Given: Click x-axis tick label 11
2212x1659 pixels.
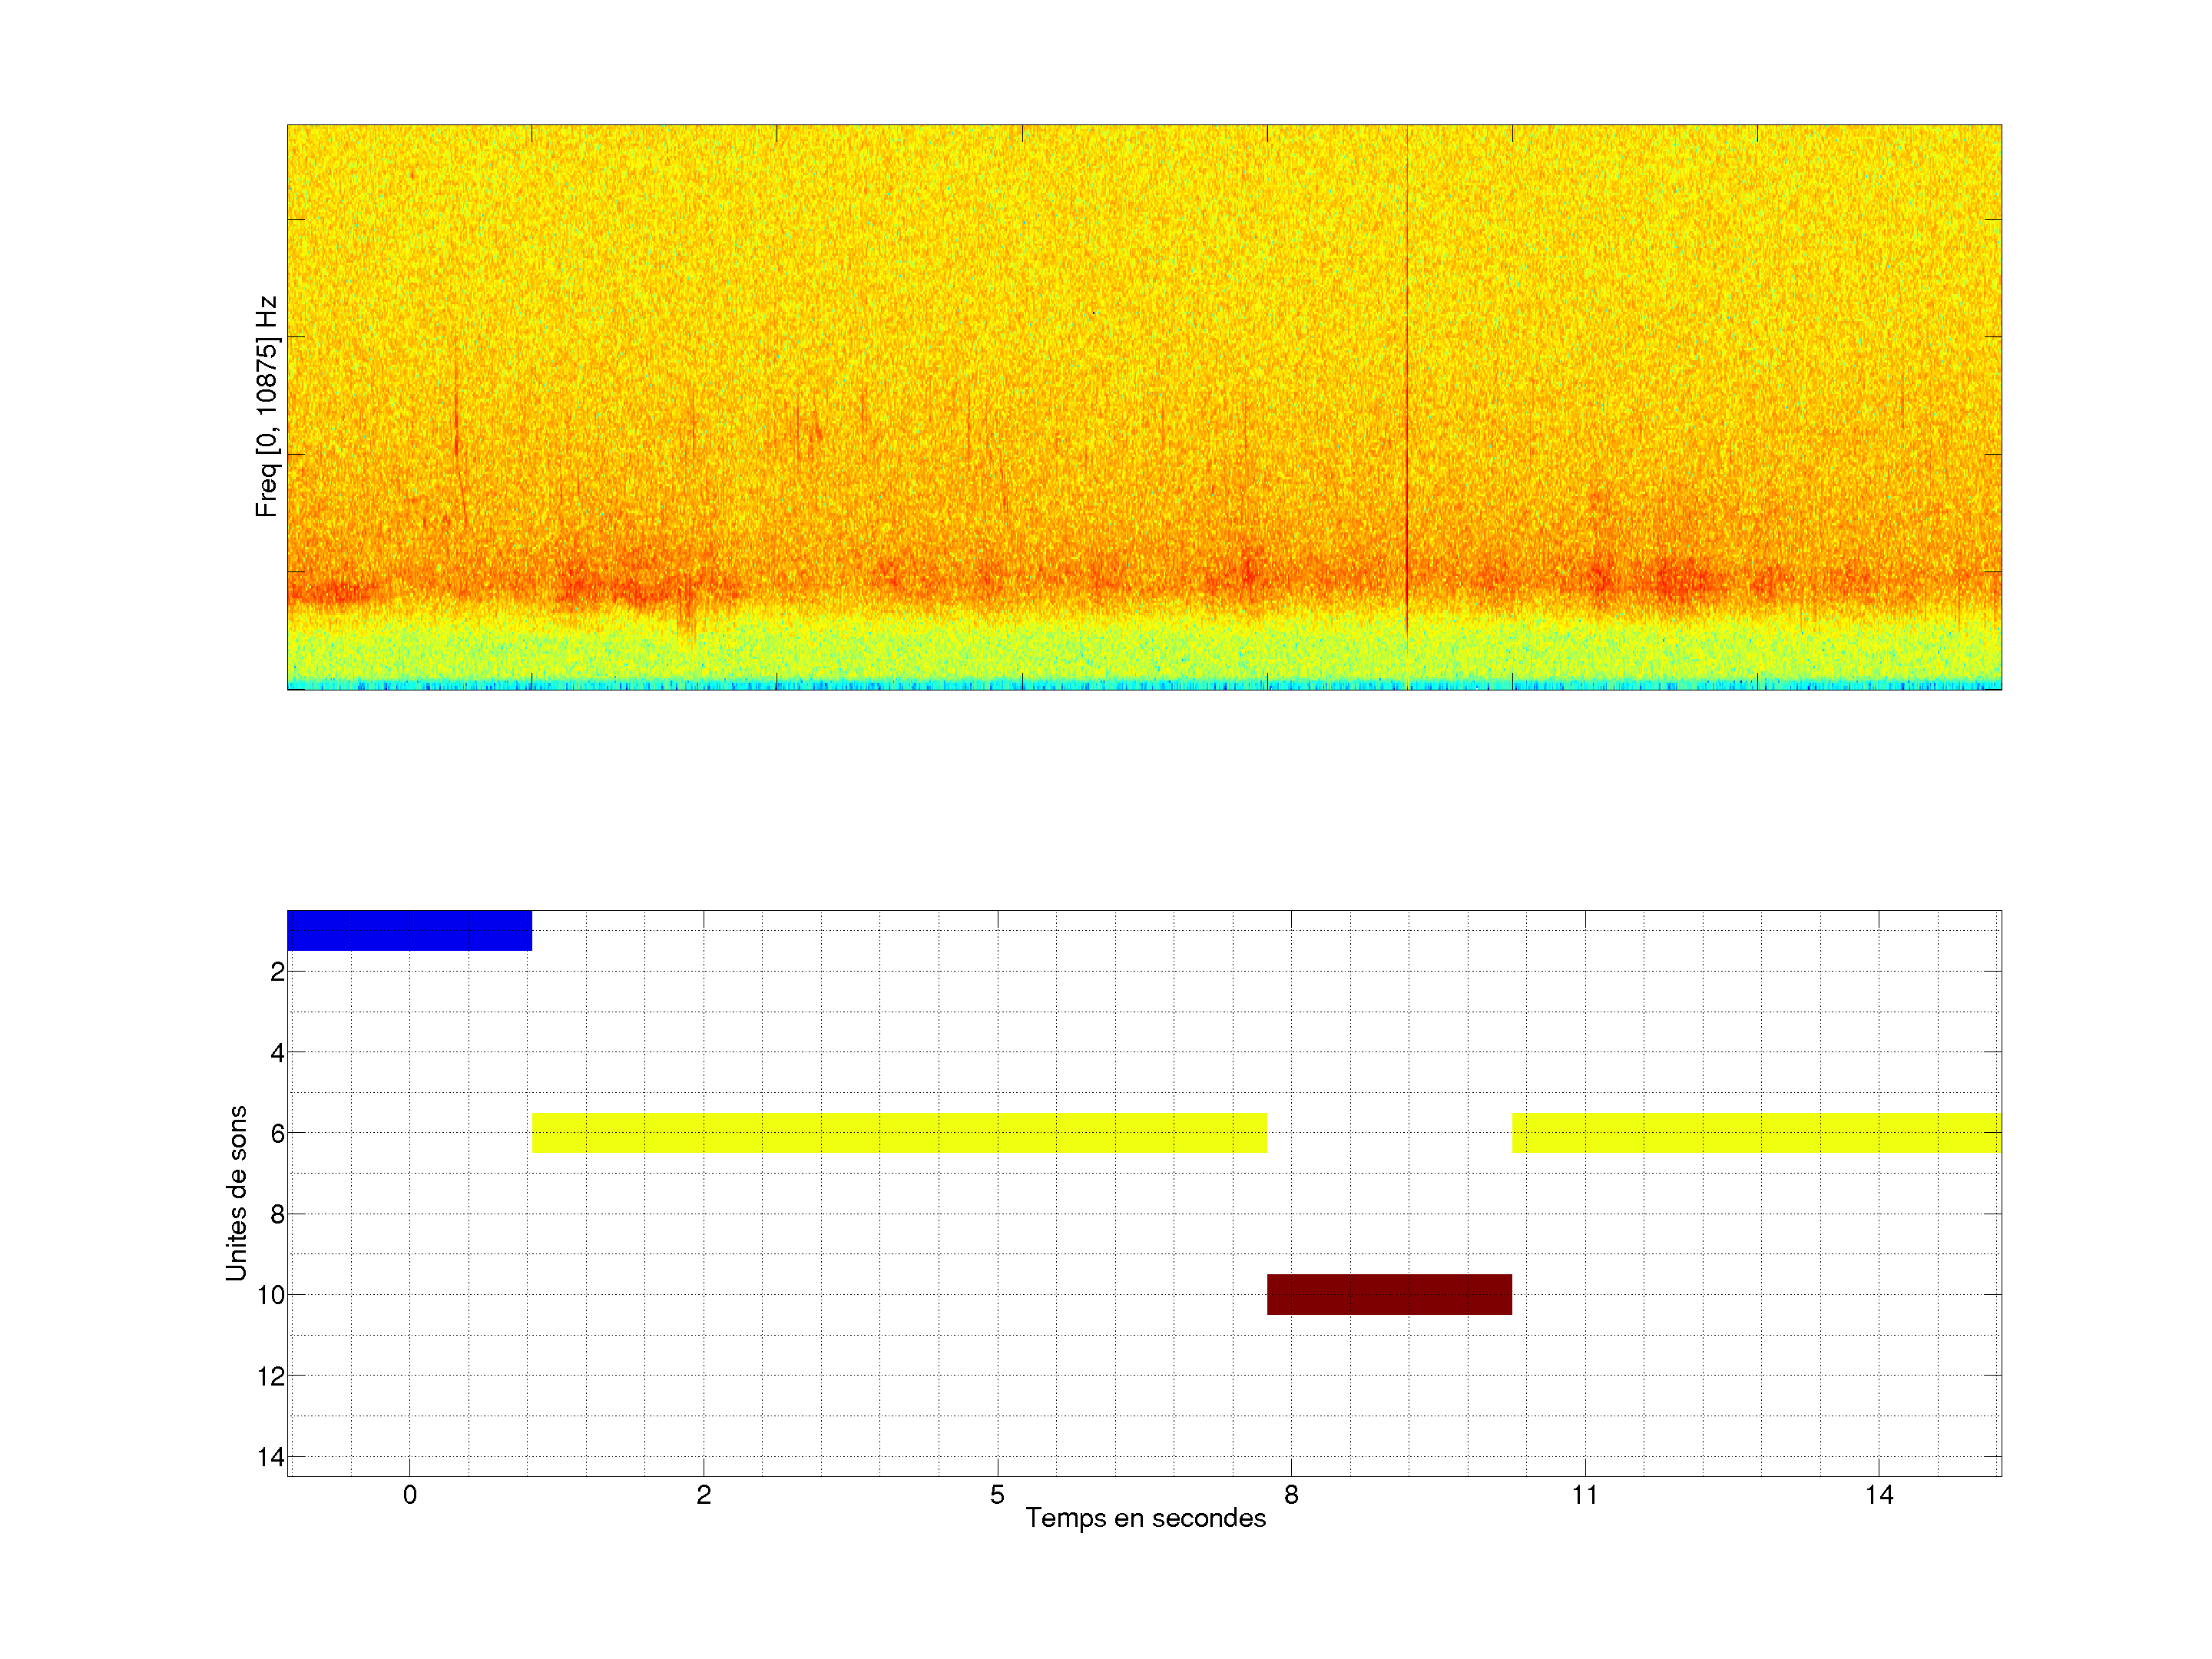Looking at the screenshot, I should [1584, 1495].
